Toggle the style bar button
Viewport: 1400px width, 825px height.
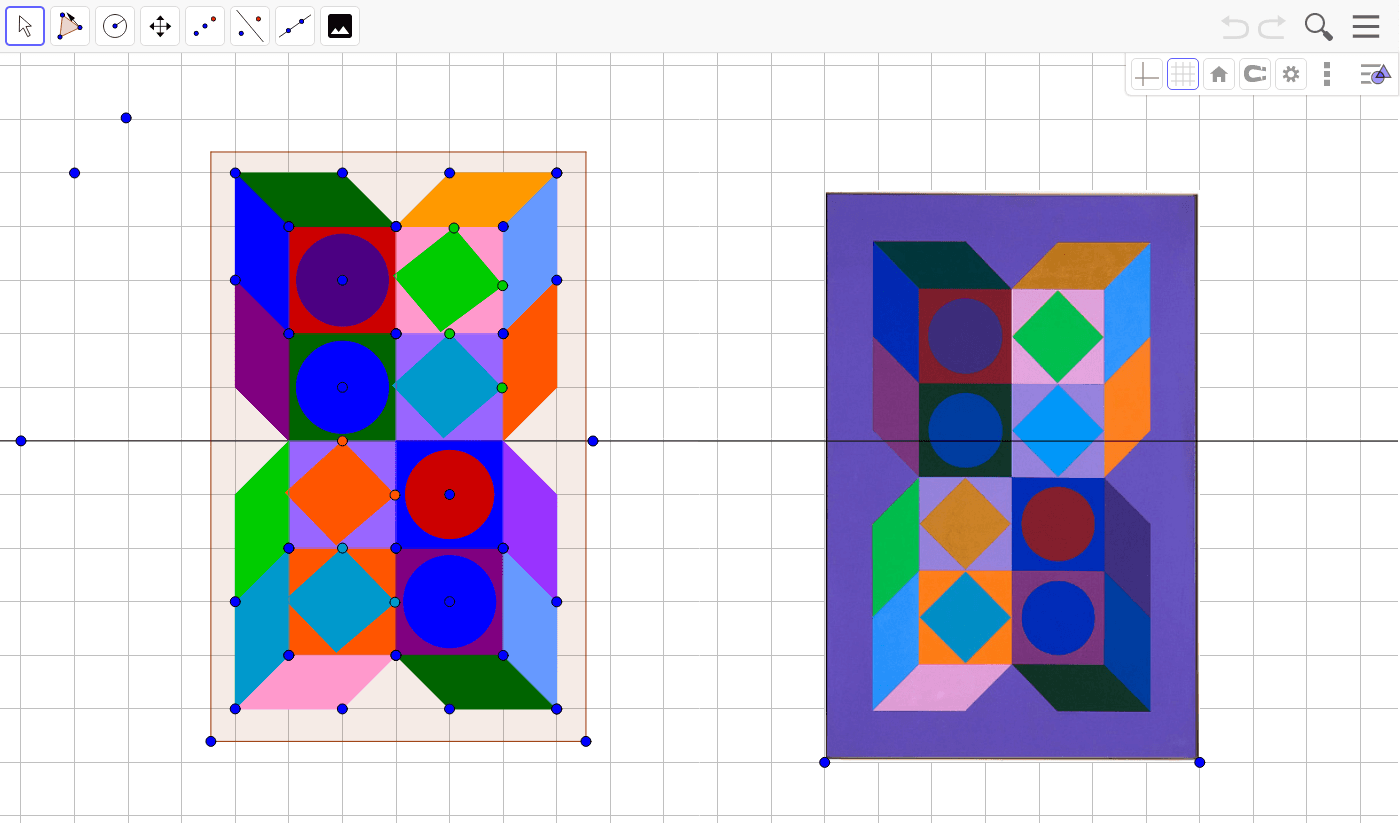tap(1375, 74)
